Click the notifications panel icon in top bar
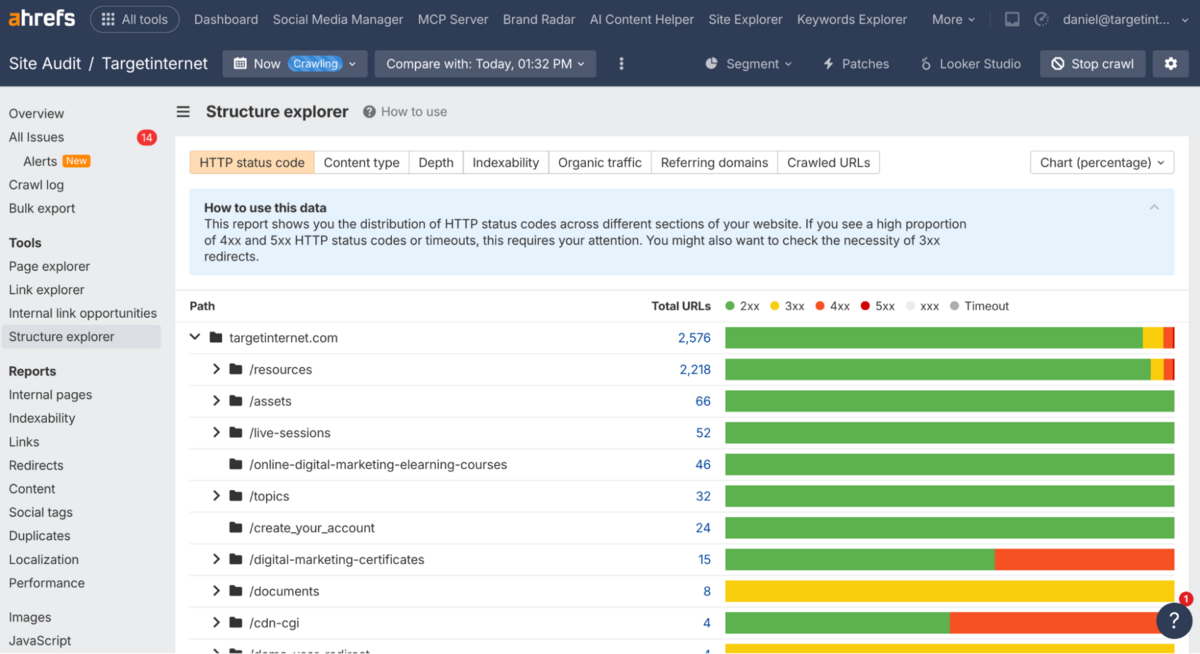 (1012, 19)
